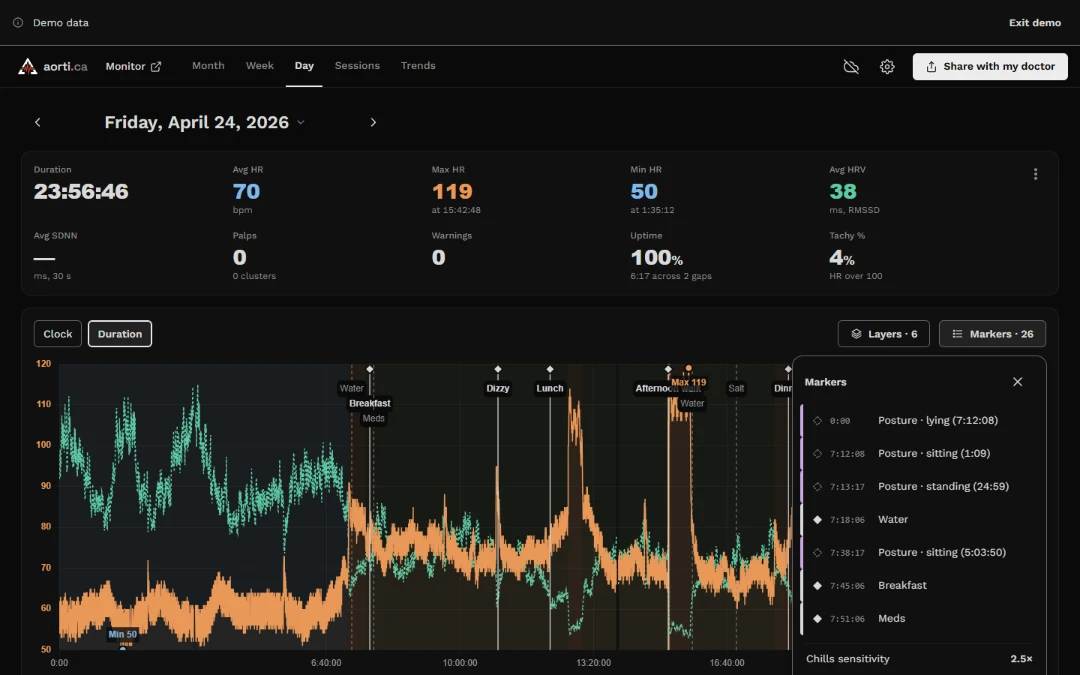Screen dimensions: 1080x675
Task: Switch chart axis to Duration mode
Action: coord(120,334)
